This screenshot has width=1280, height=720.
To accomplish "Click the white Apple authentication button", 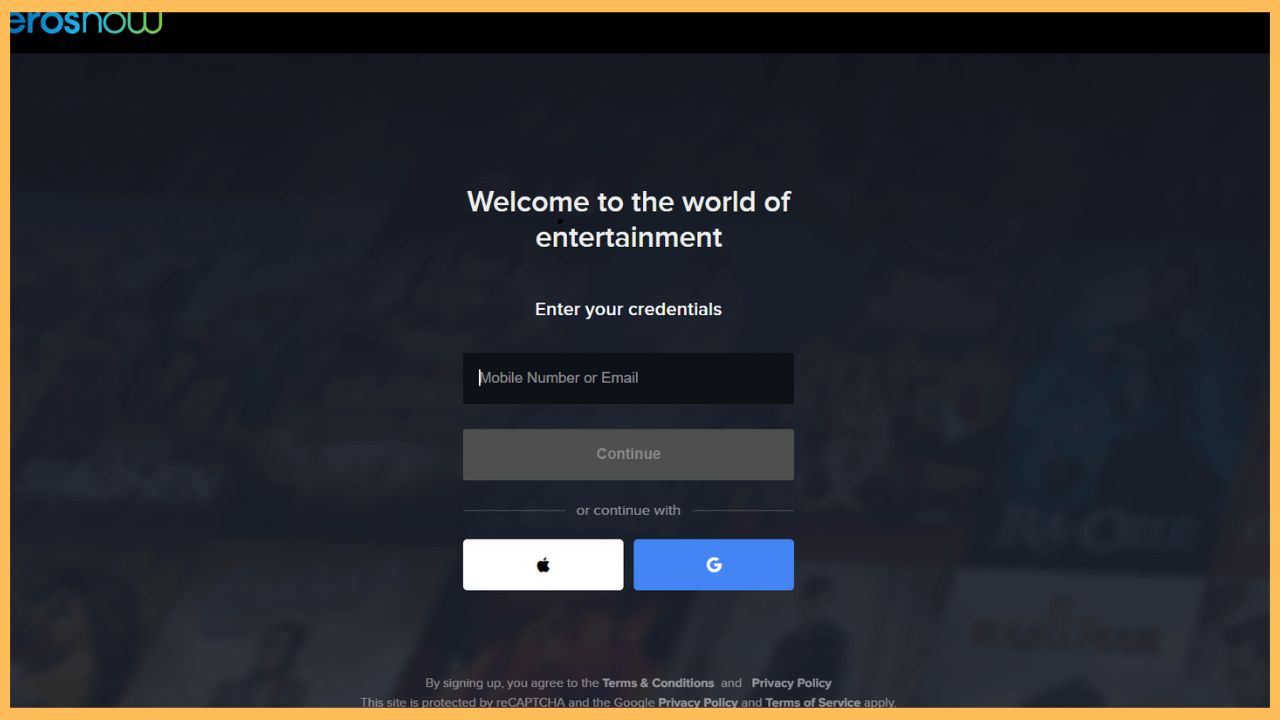I will tap(543, 564).
